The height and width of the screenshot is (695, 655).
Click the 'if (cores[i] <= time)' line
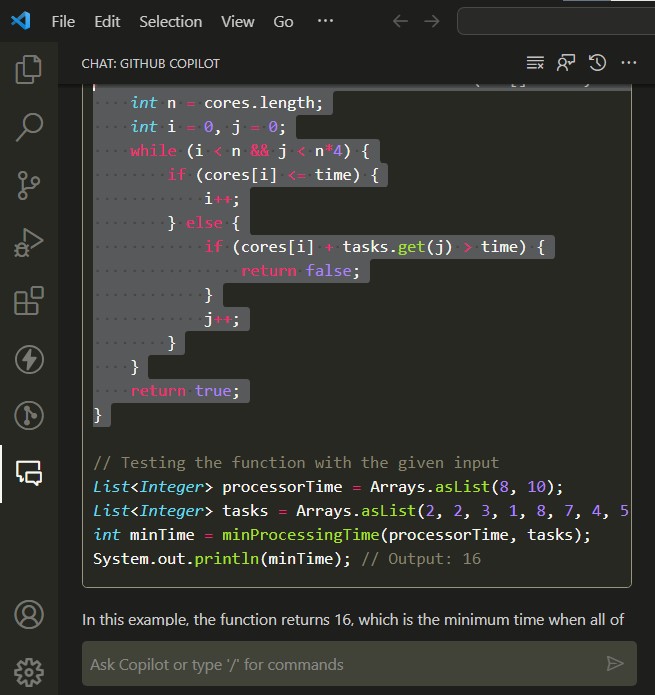(273, 175)
